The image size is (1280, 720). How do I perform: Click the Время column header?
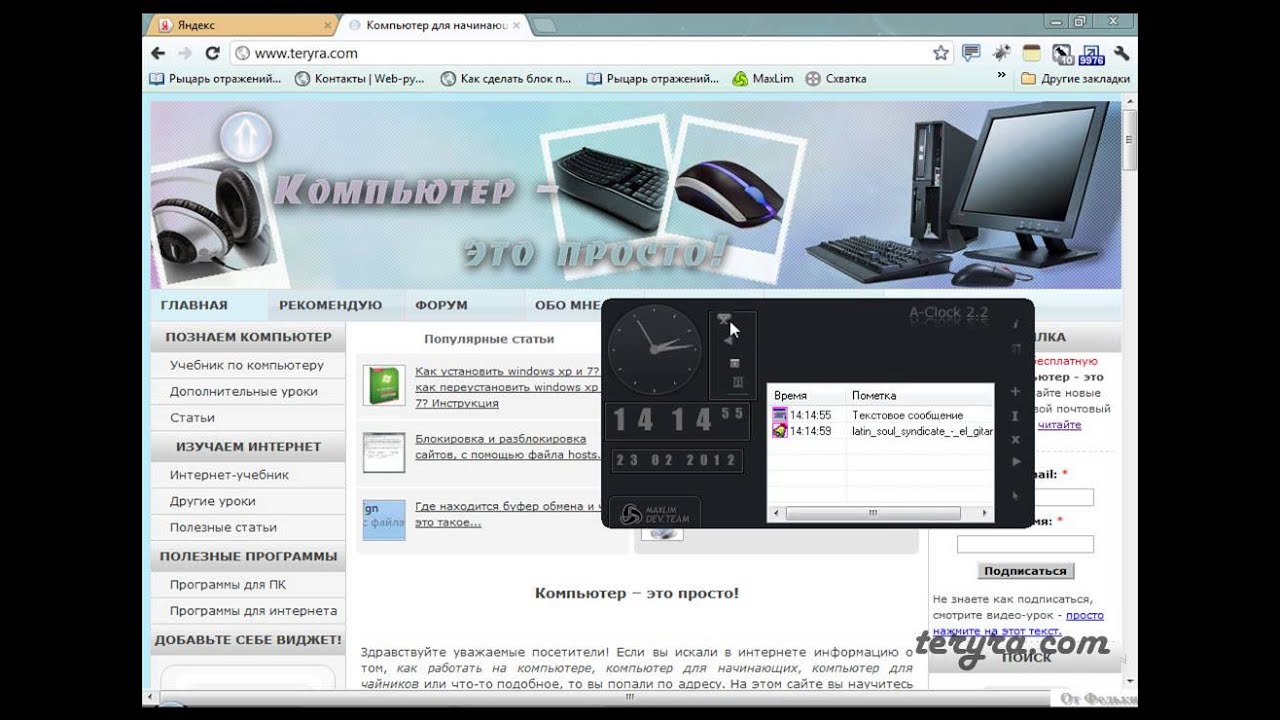[807, 396]
